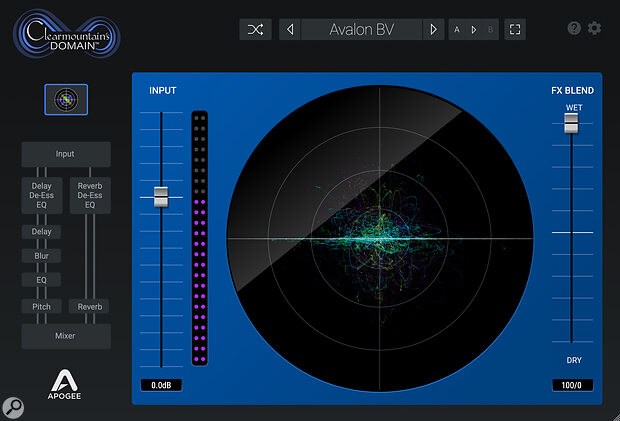Select the A comparison state
Image resolution: width=620 pixels, height=421 pixels.
(457, 29)
